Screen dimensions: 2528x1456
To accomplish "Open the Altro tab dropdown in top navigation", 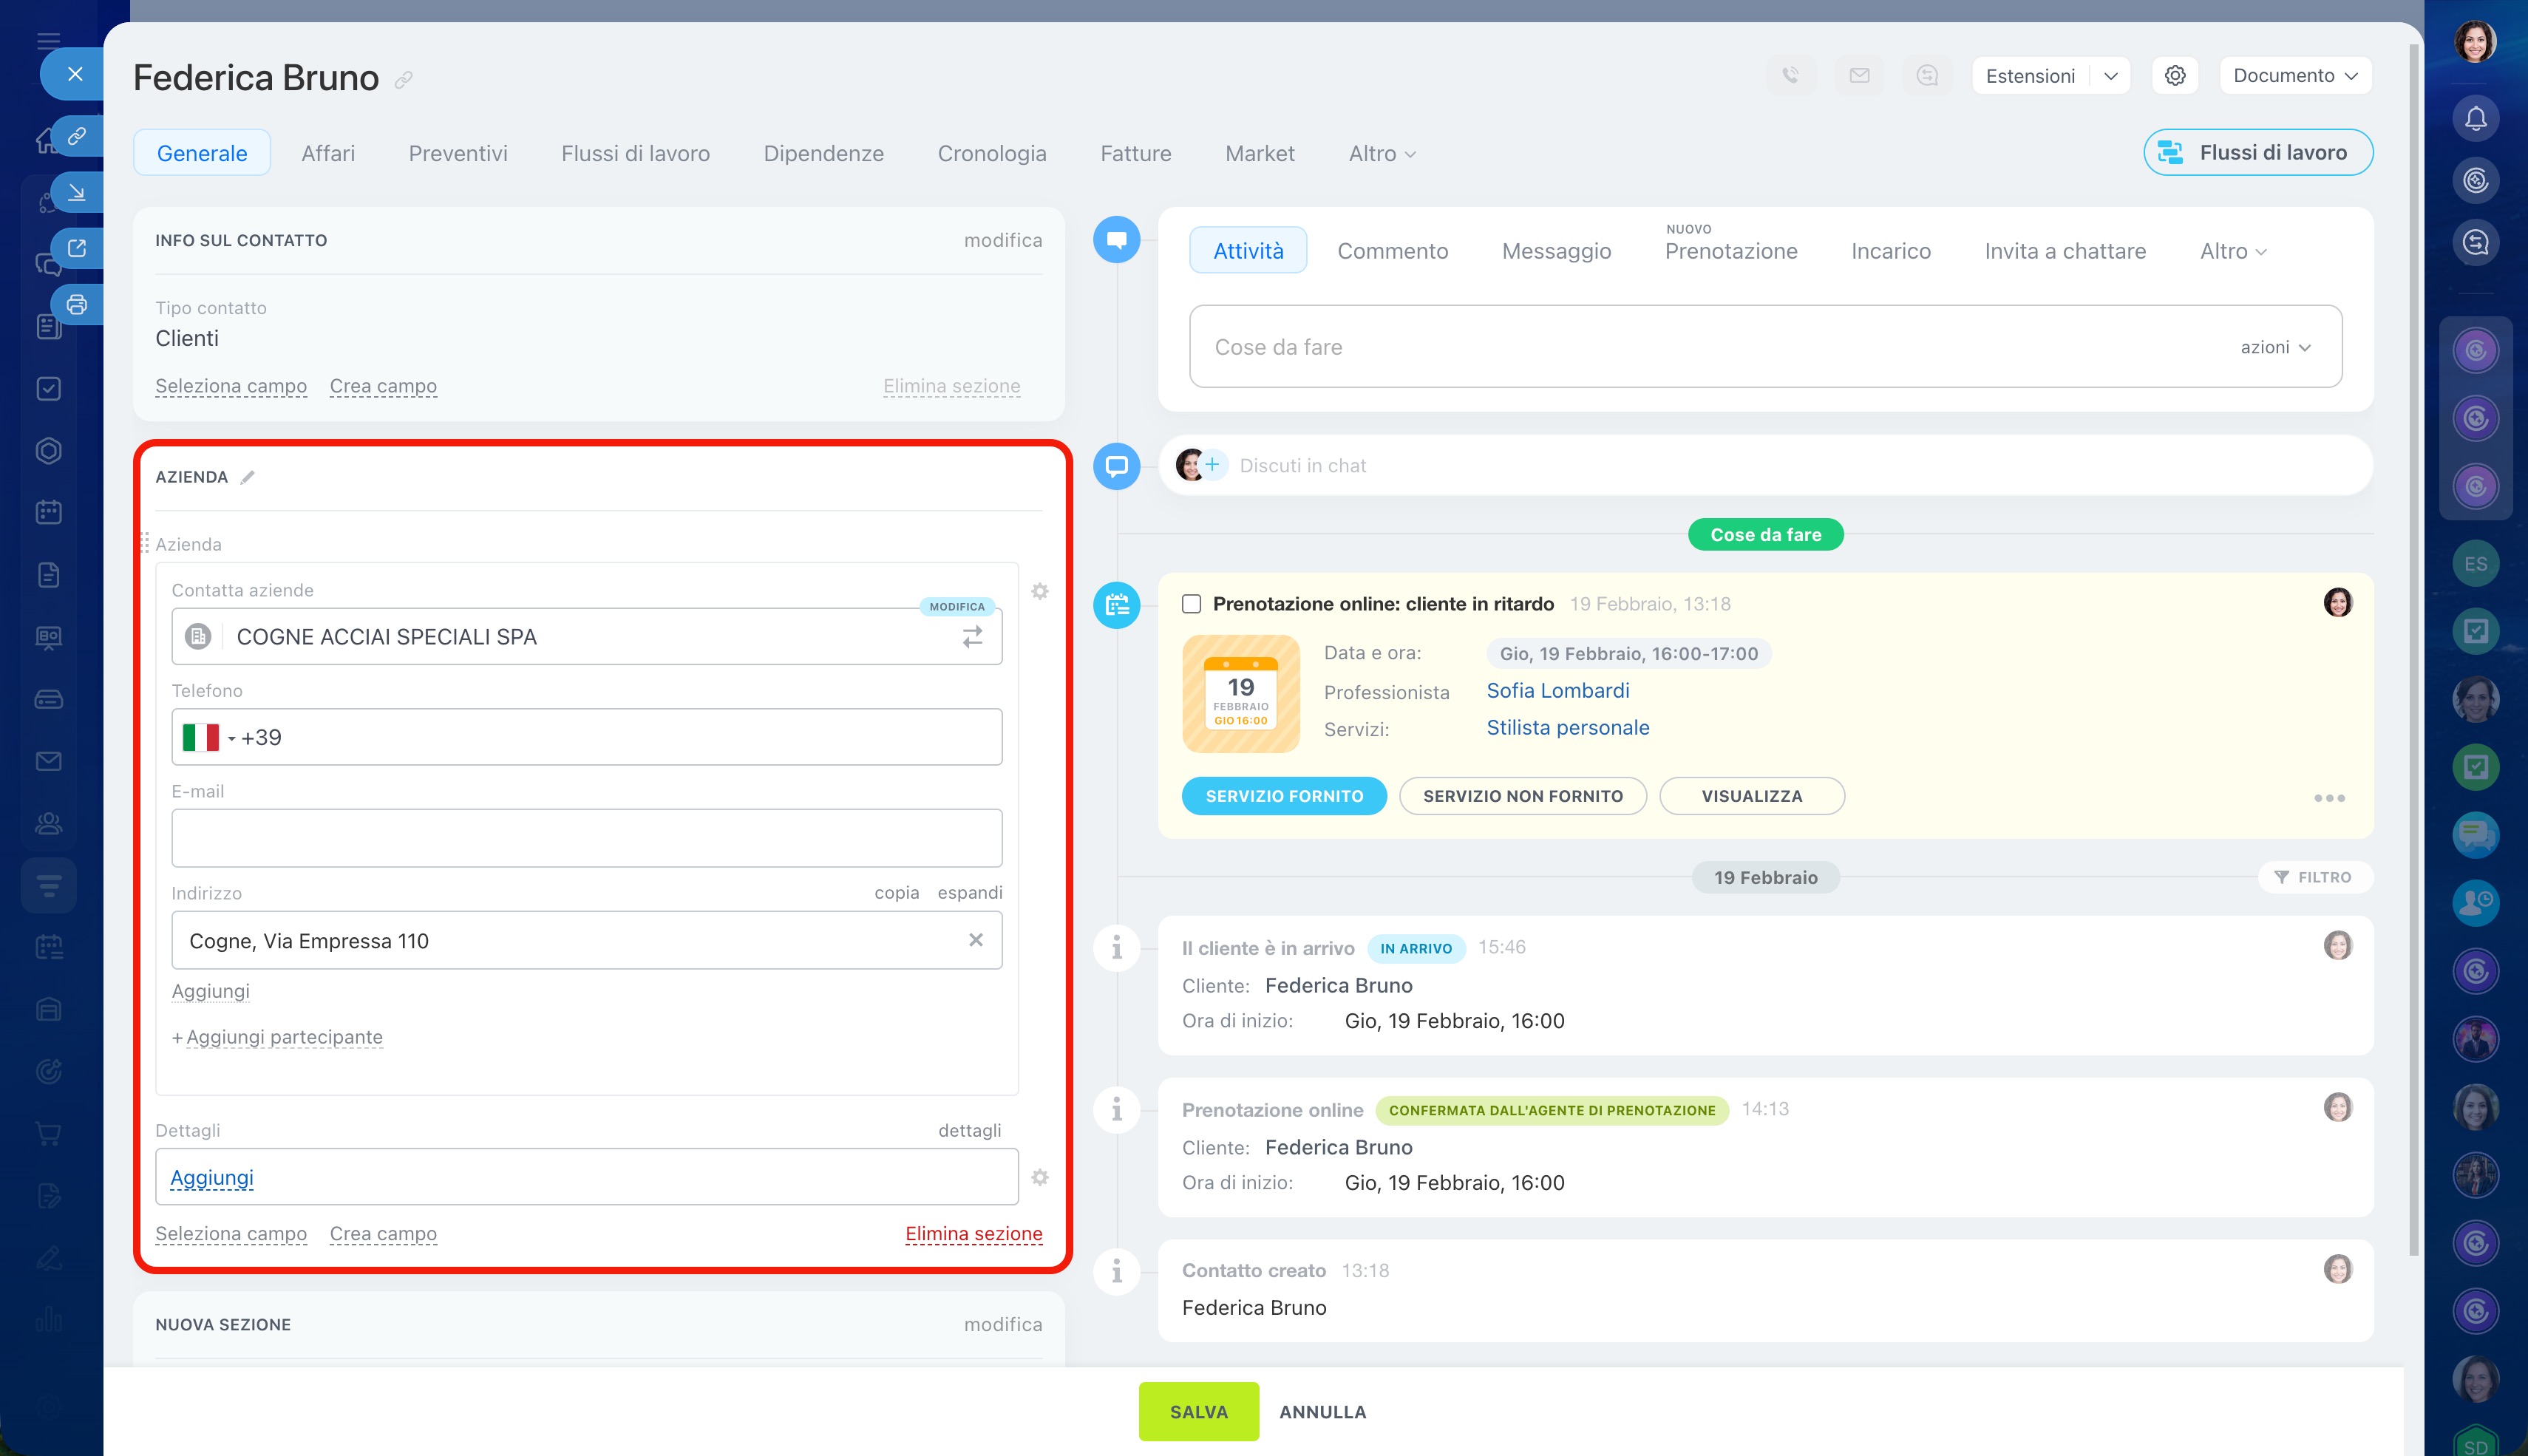I will coord(1381,154).
